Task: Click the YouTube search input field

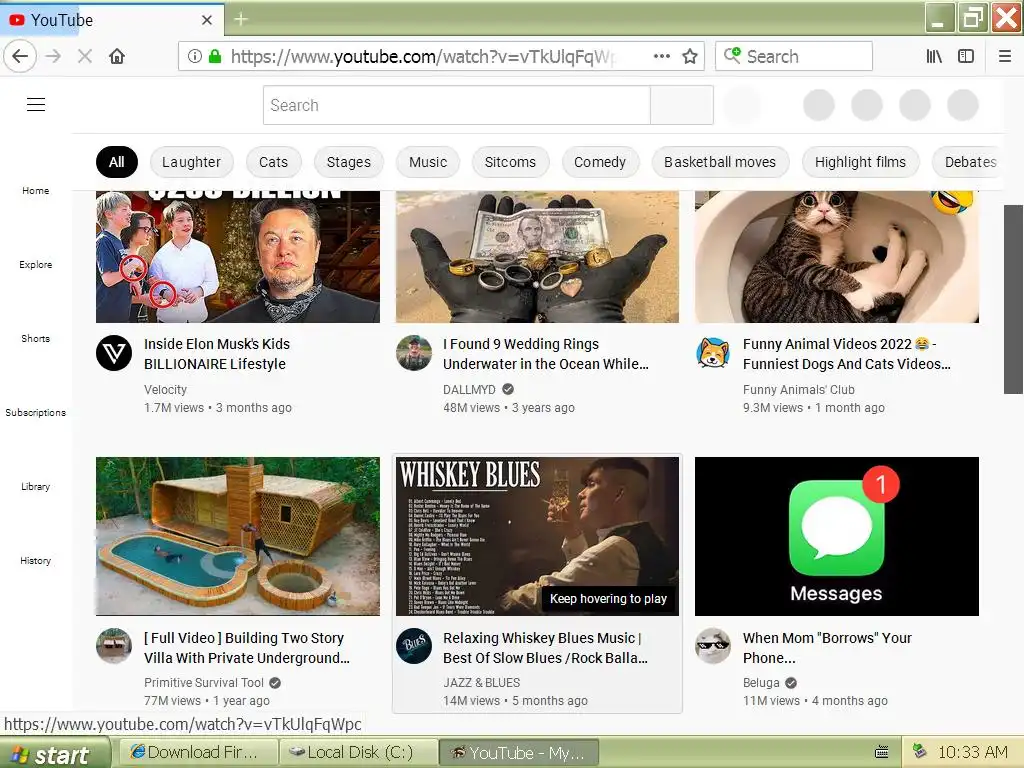Action: pyautogui.click(x=456, y=105)
